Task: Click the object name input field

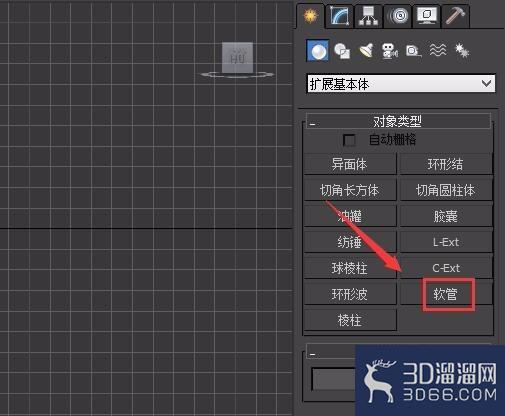Action: (x=333, y=379)
